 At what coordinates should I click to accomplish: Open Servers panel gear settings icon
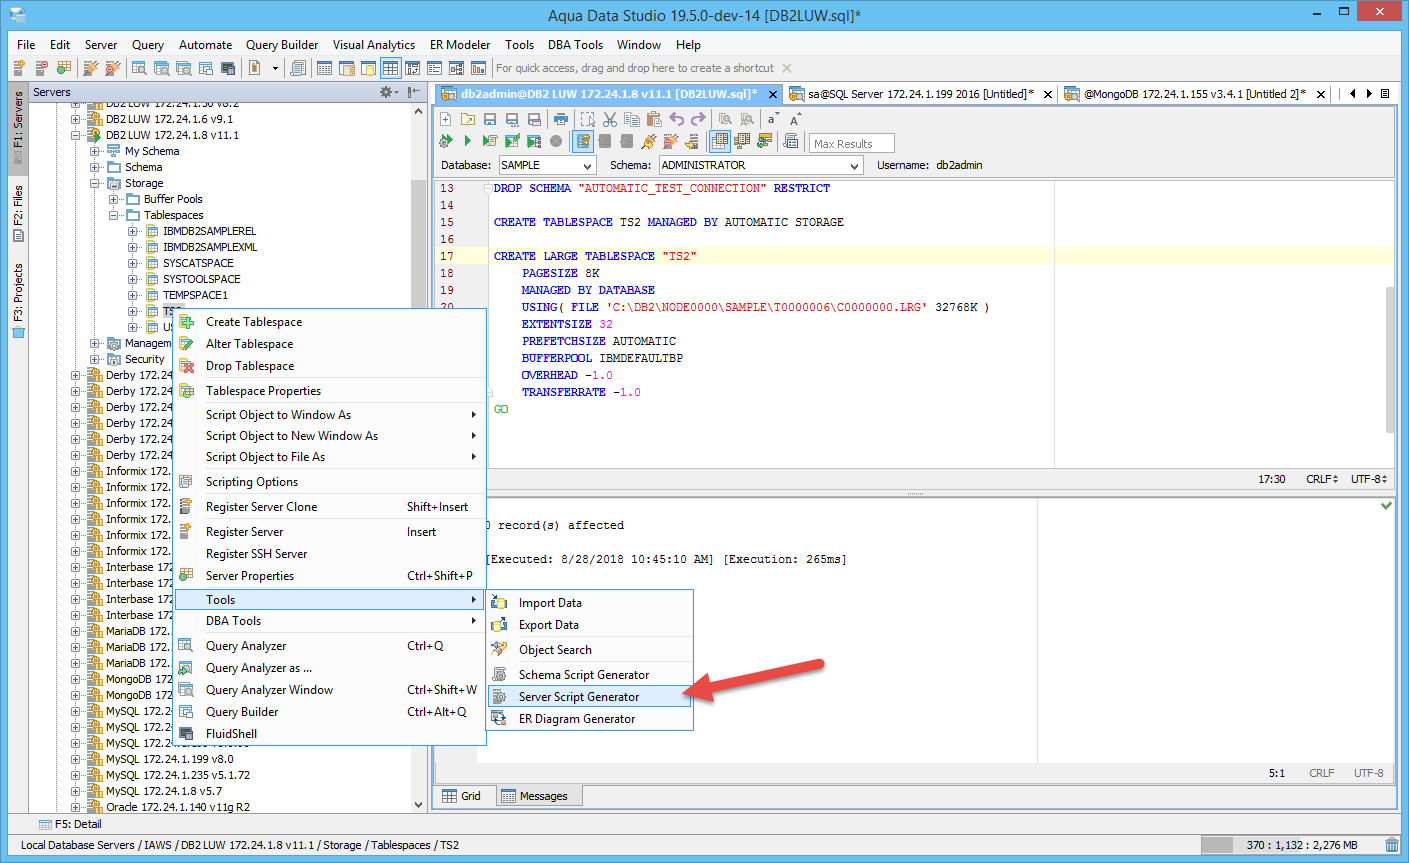(387, 92)
